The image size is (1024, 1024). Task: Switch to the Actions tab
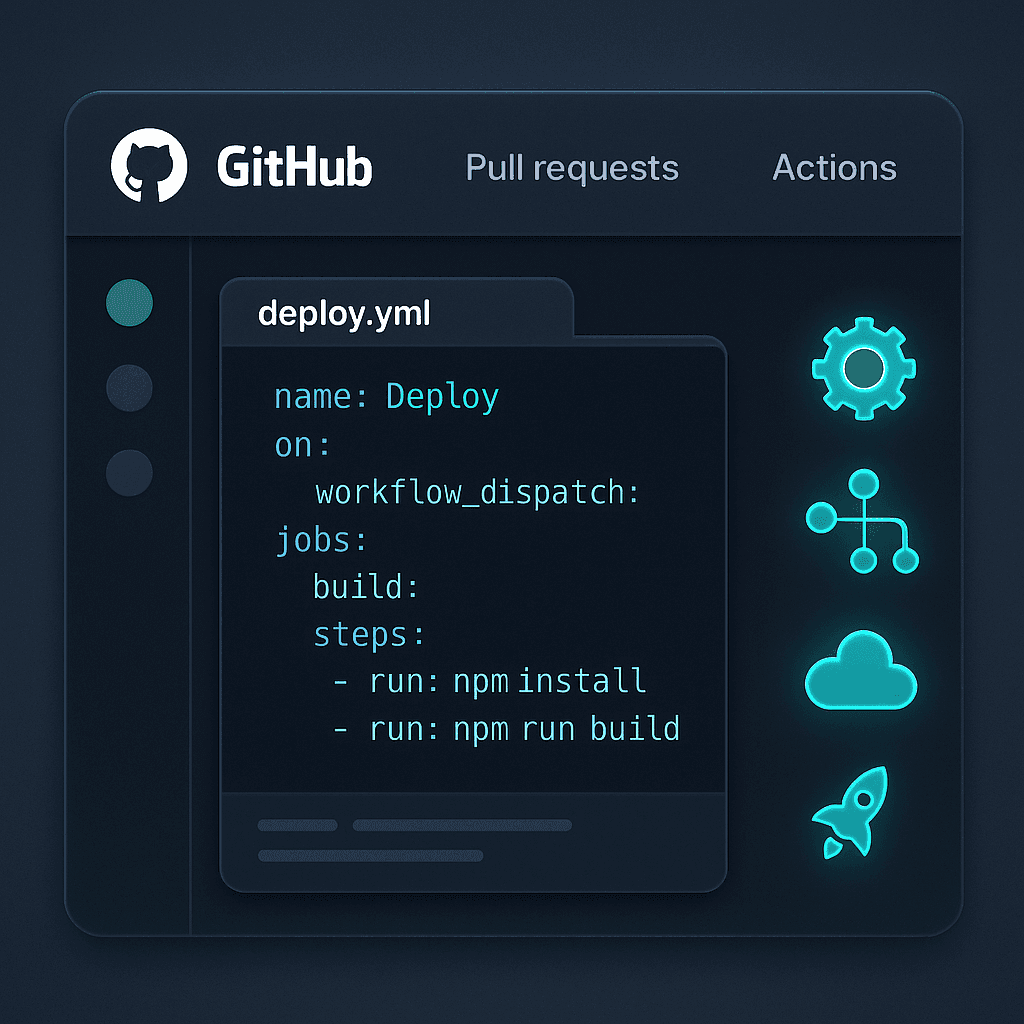point(834,168)
